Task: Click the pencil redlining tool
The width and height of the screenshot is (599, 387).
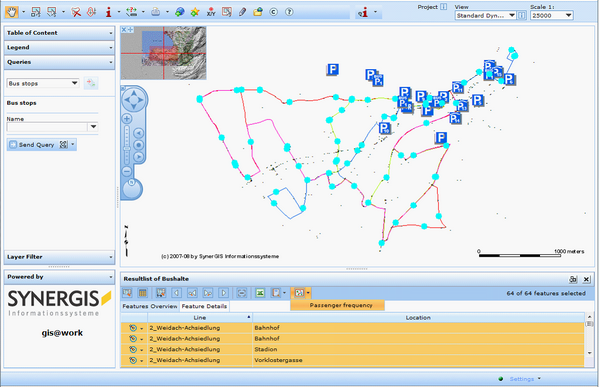Action: 242,12
